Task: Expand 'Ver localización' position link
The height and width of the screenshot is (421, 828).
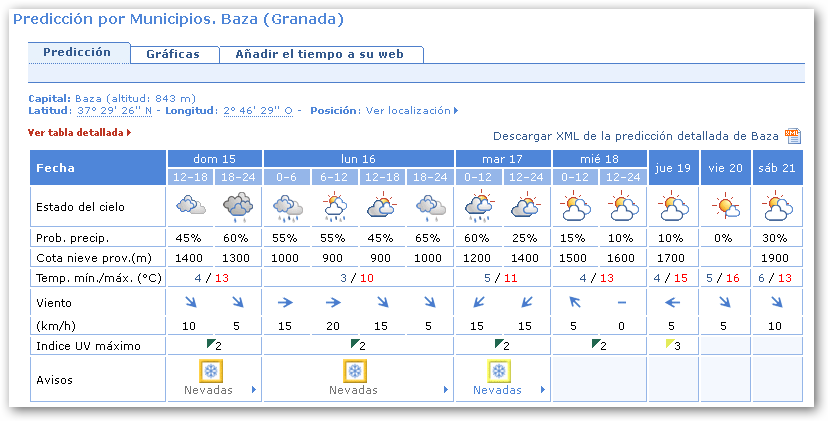Action: point(412,111)
